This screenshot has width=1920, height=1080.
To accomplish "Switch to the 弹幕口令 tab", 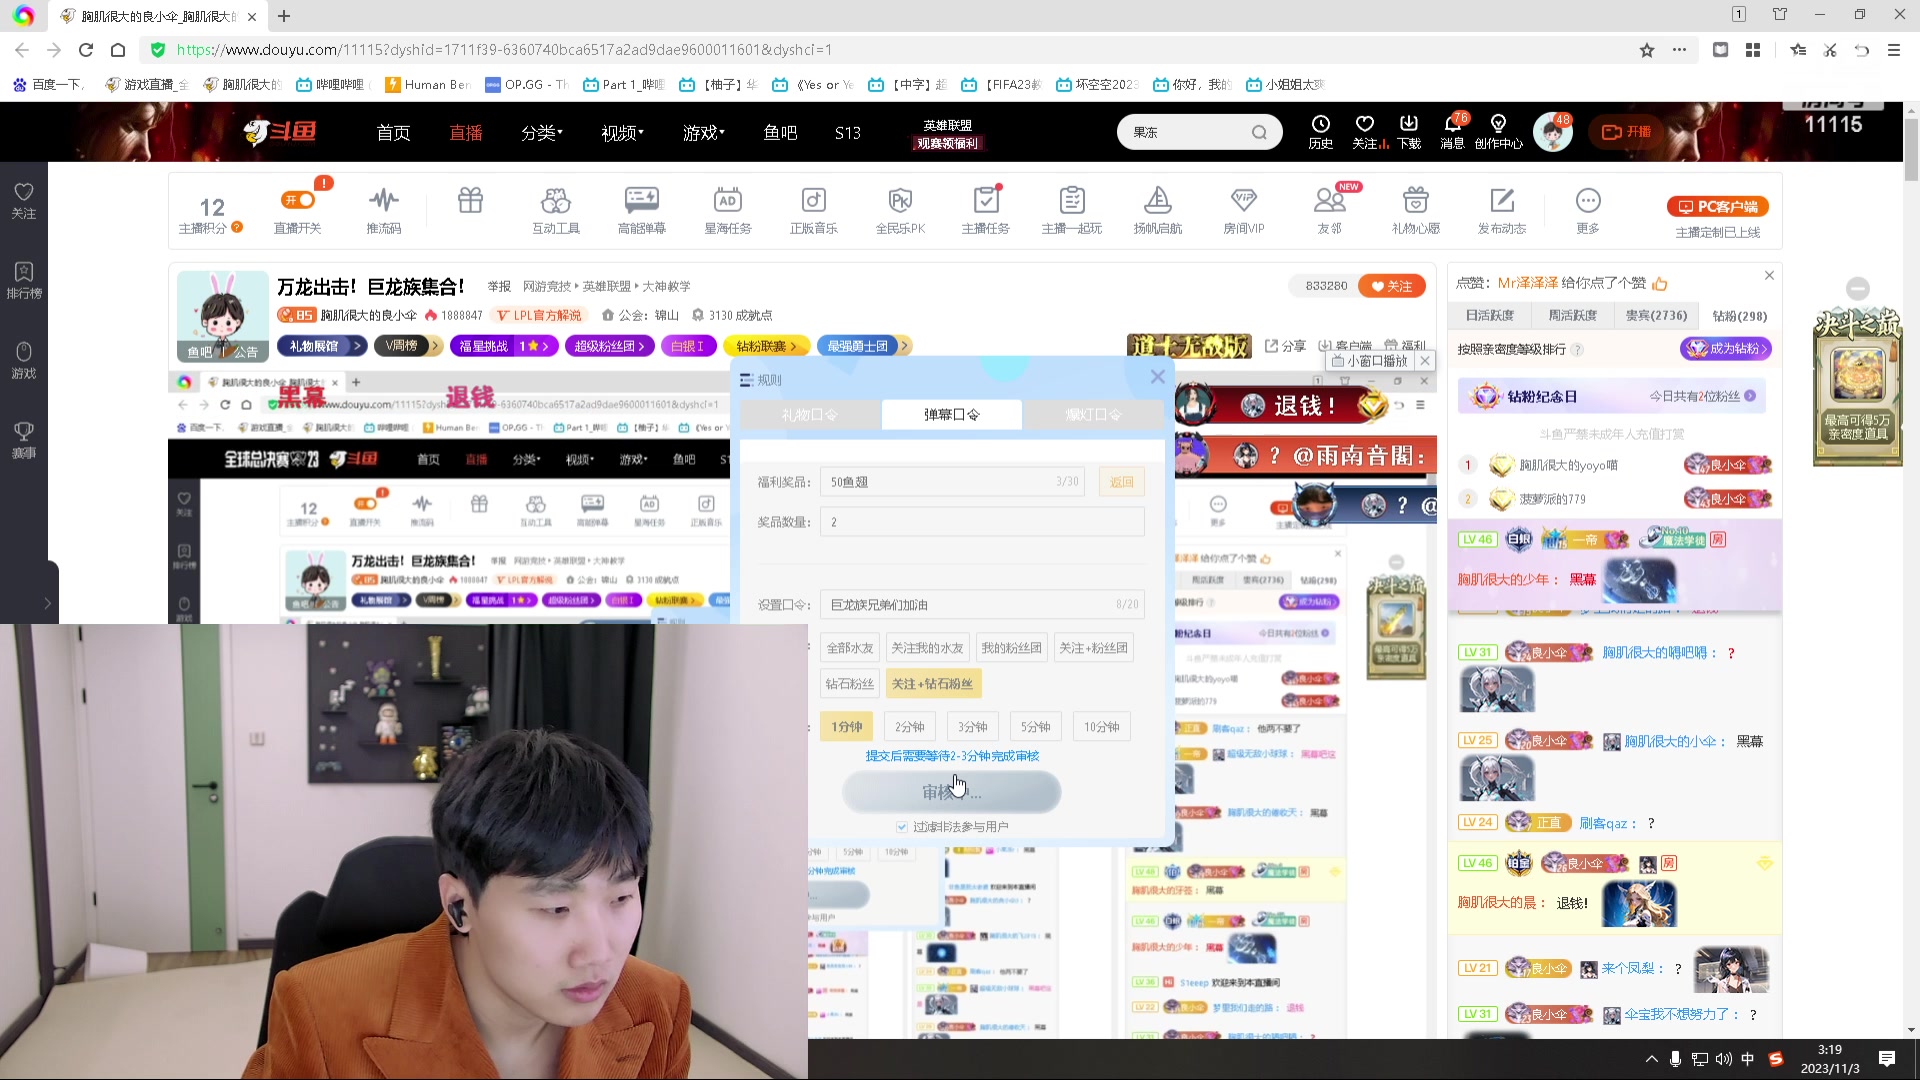I will (x=952, y=414).
